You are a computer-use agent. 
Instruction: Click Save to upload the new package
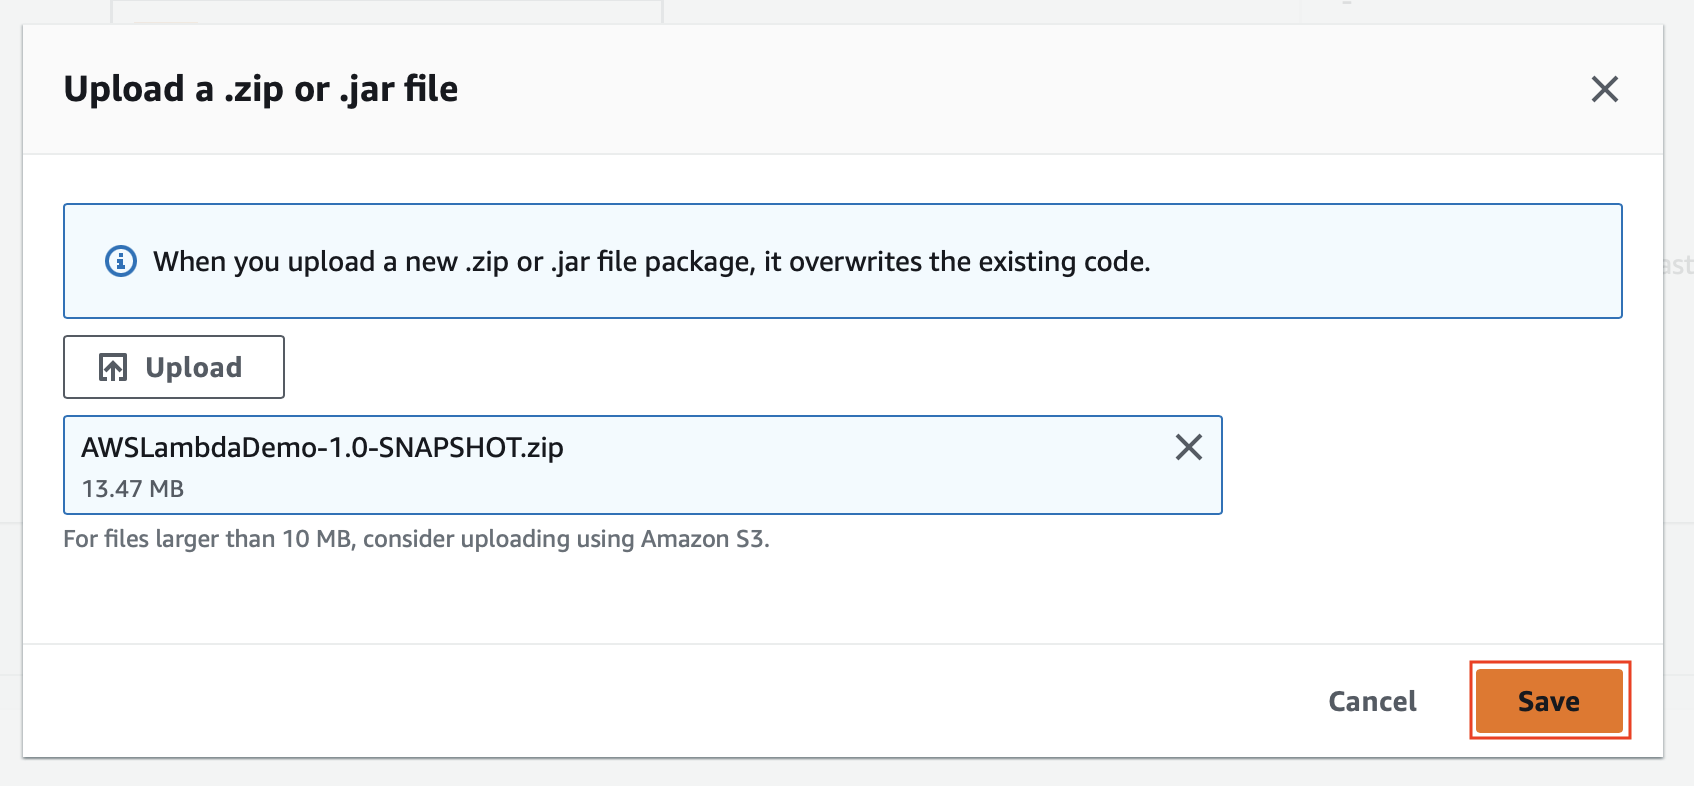pyautogui.click(x=1548, y=701)
